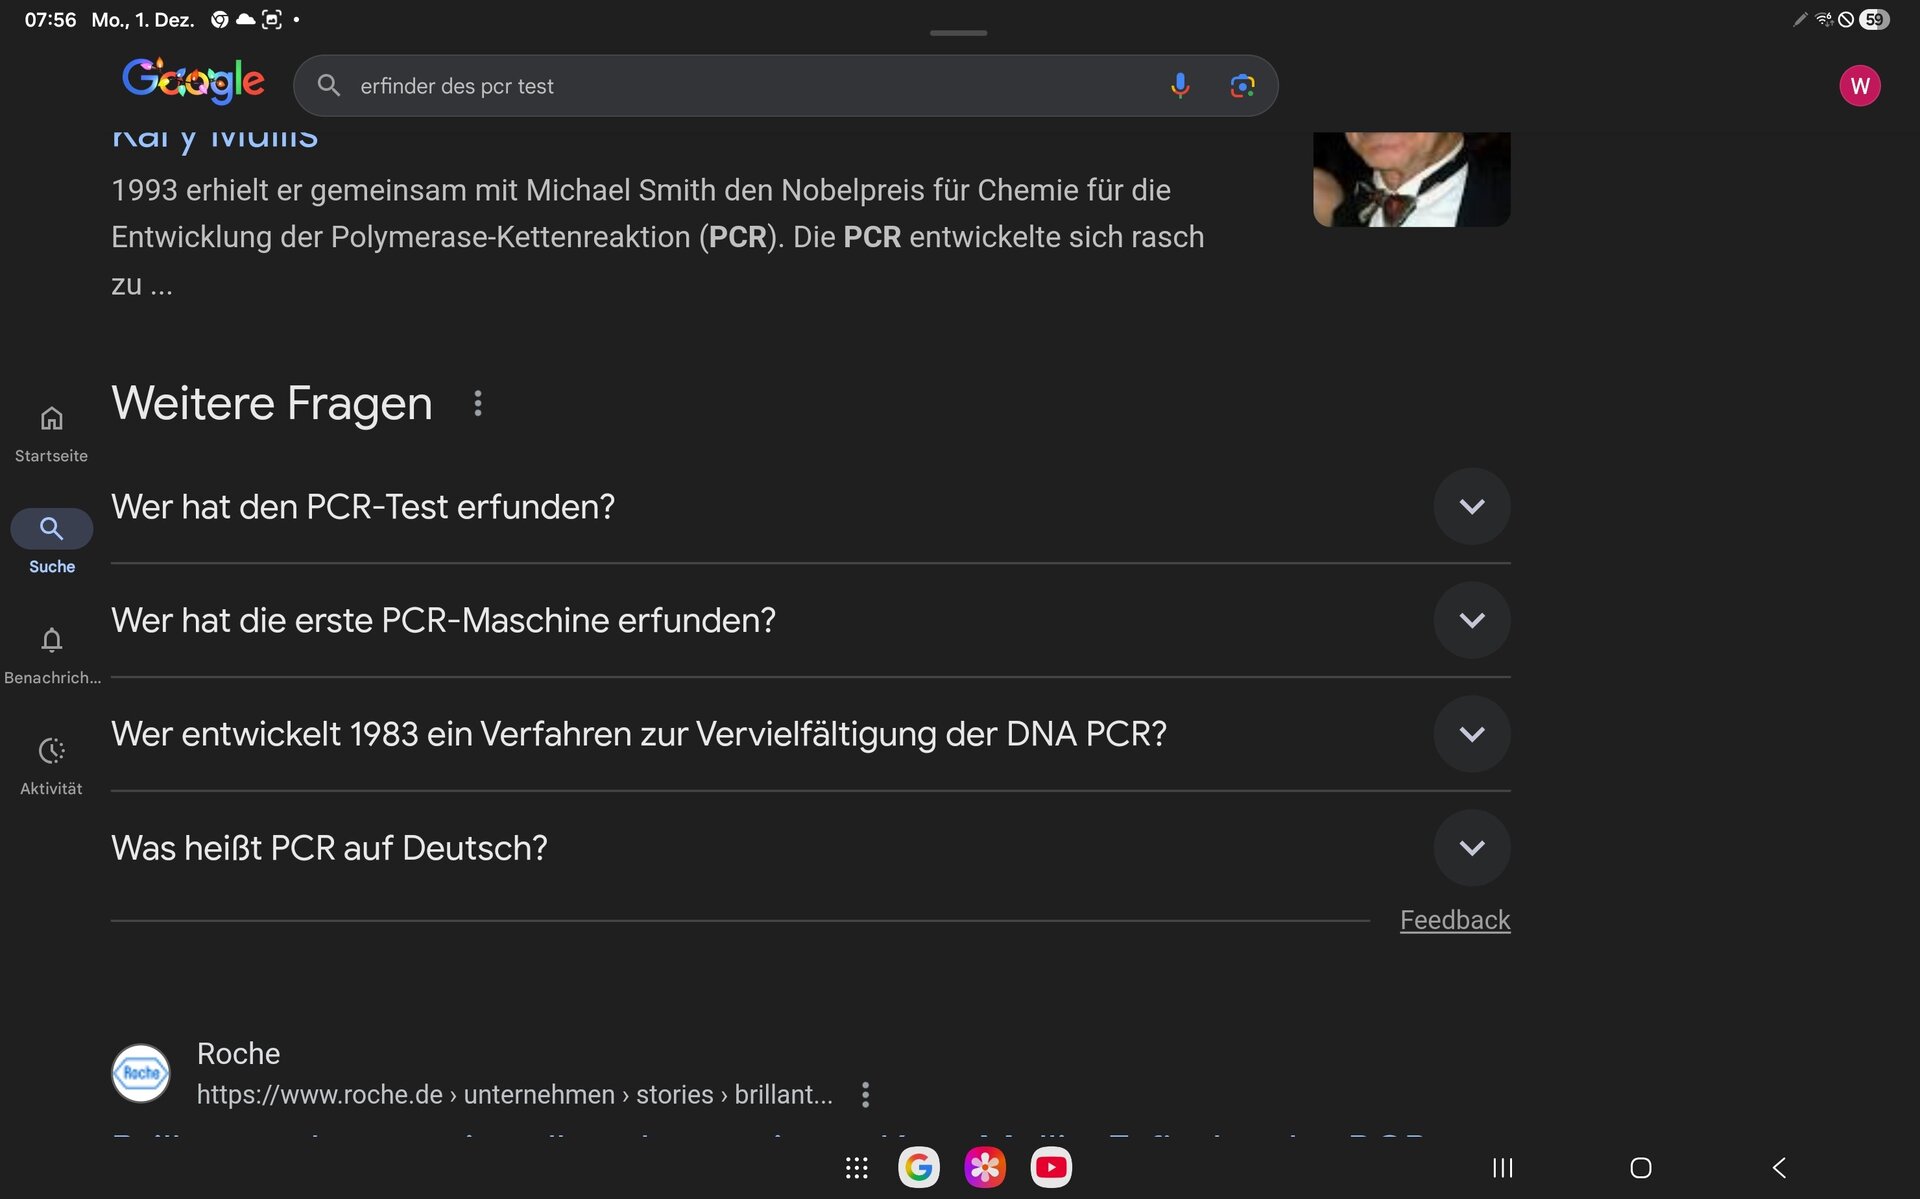Viewport: 1920px width, 1199px height.
Task: Expand 'Wer hat die erste PCR-Maschine erfunden?'
Action: click(1471, 621)
